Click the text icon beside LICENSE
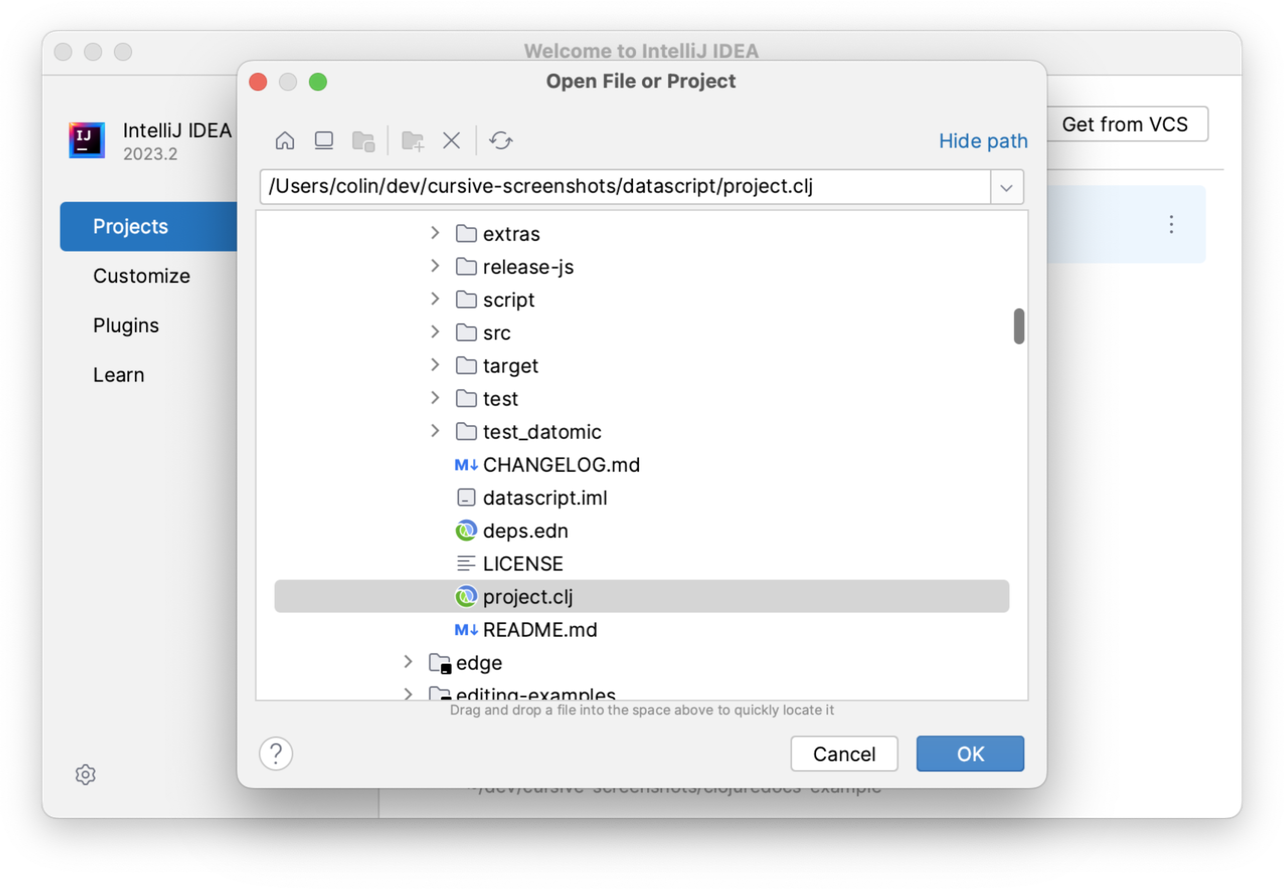 pos(466,564)
